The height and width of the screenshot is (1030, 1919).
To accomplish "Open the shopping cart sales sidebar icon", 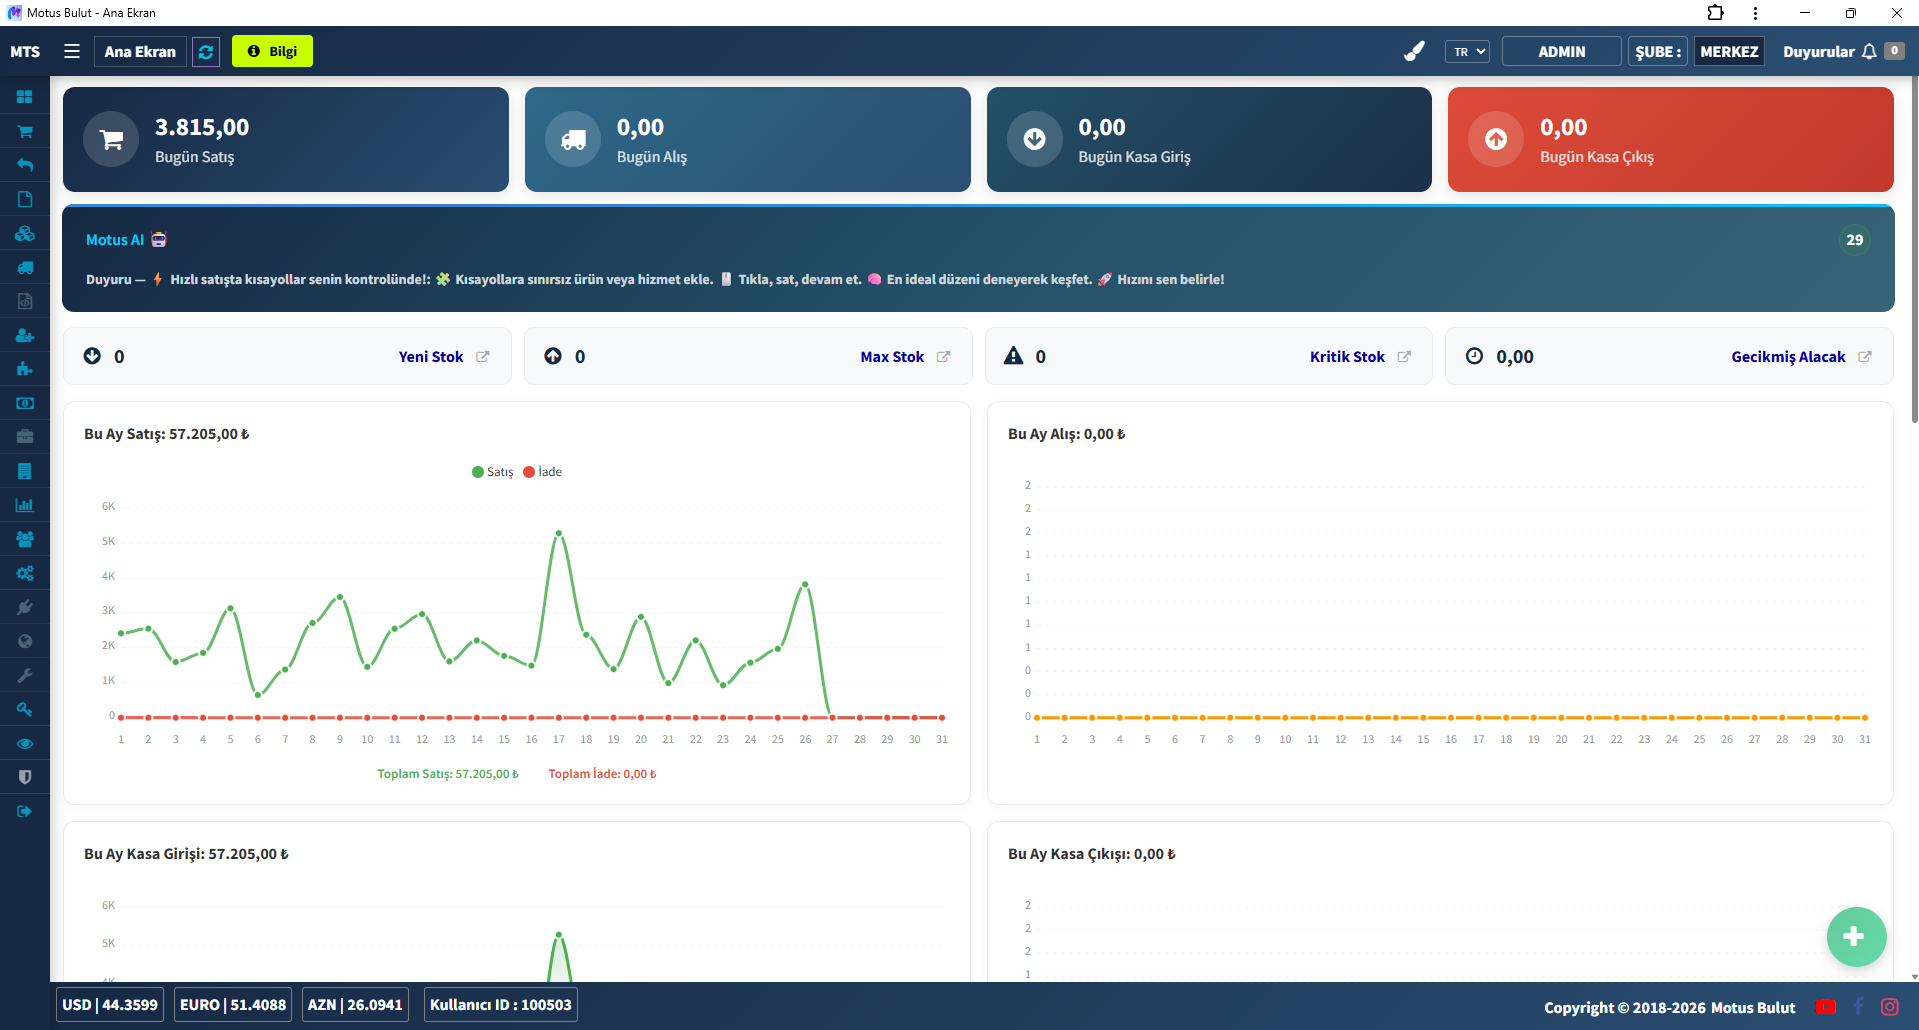I will 25,131.
